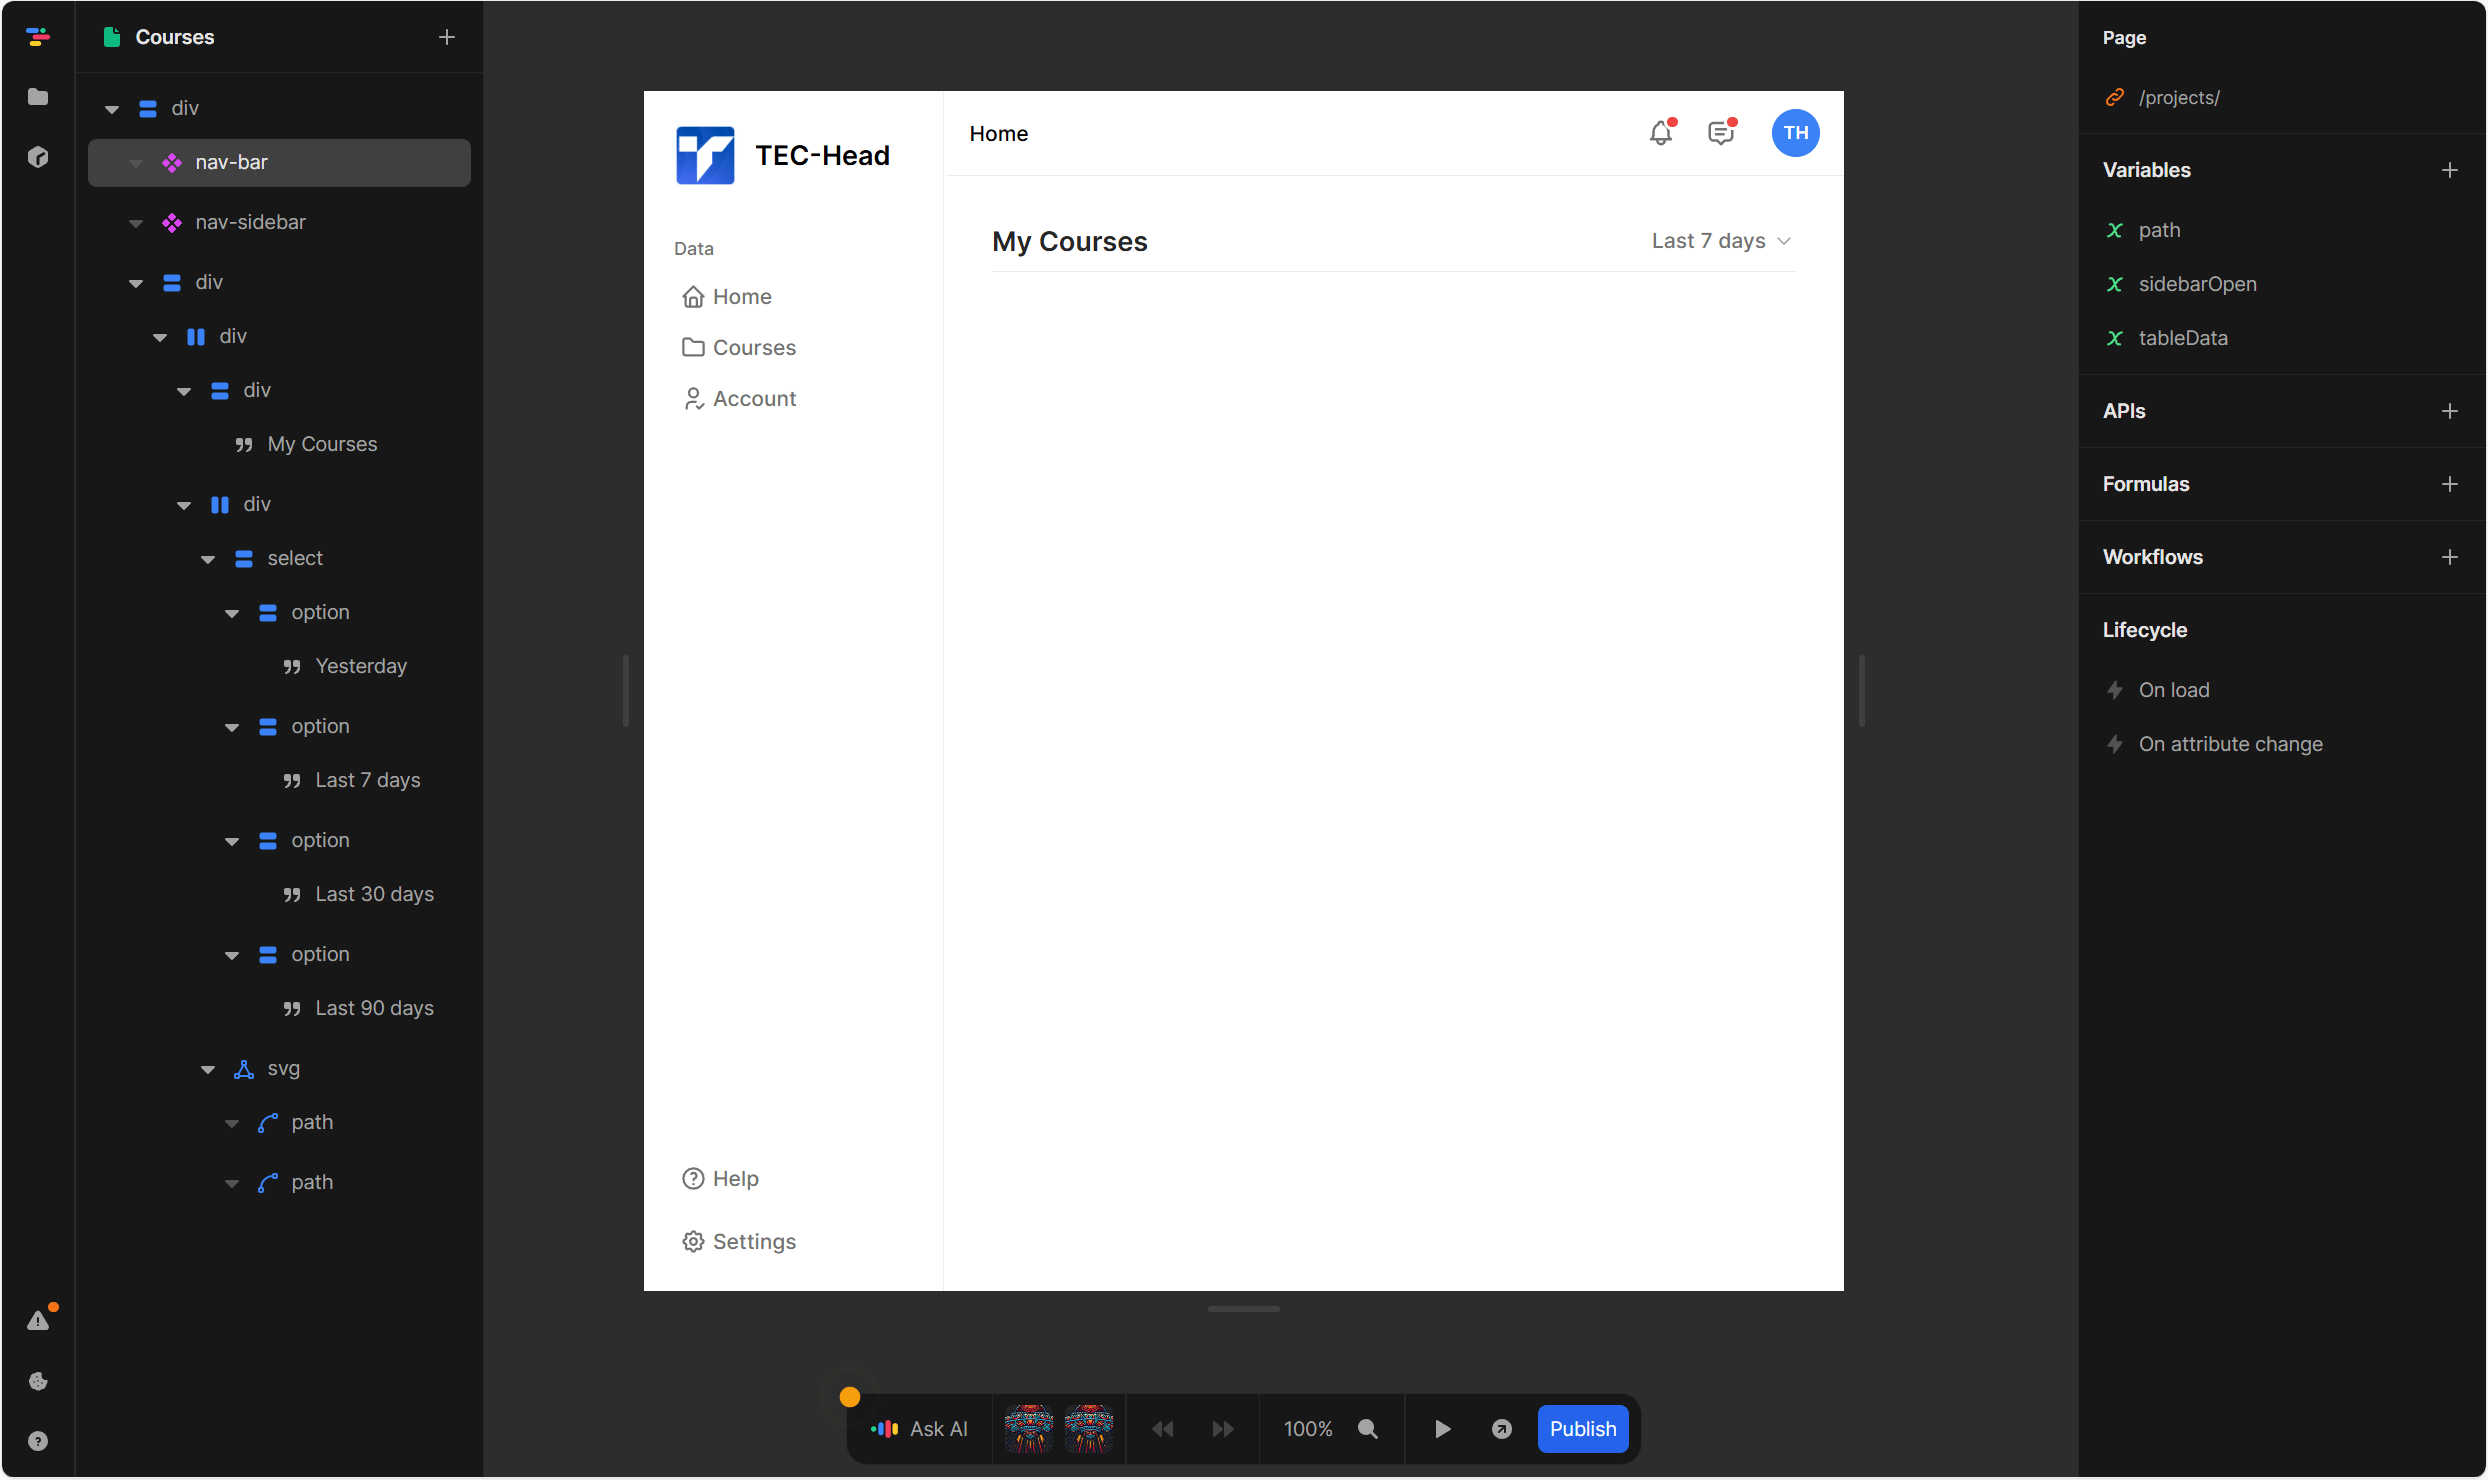The width and height of the screenshot is (2488, 1480).
Task: Open the Last 7 days dropdown in preview
Action: 1721,241
